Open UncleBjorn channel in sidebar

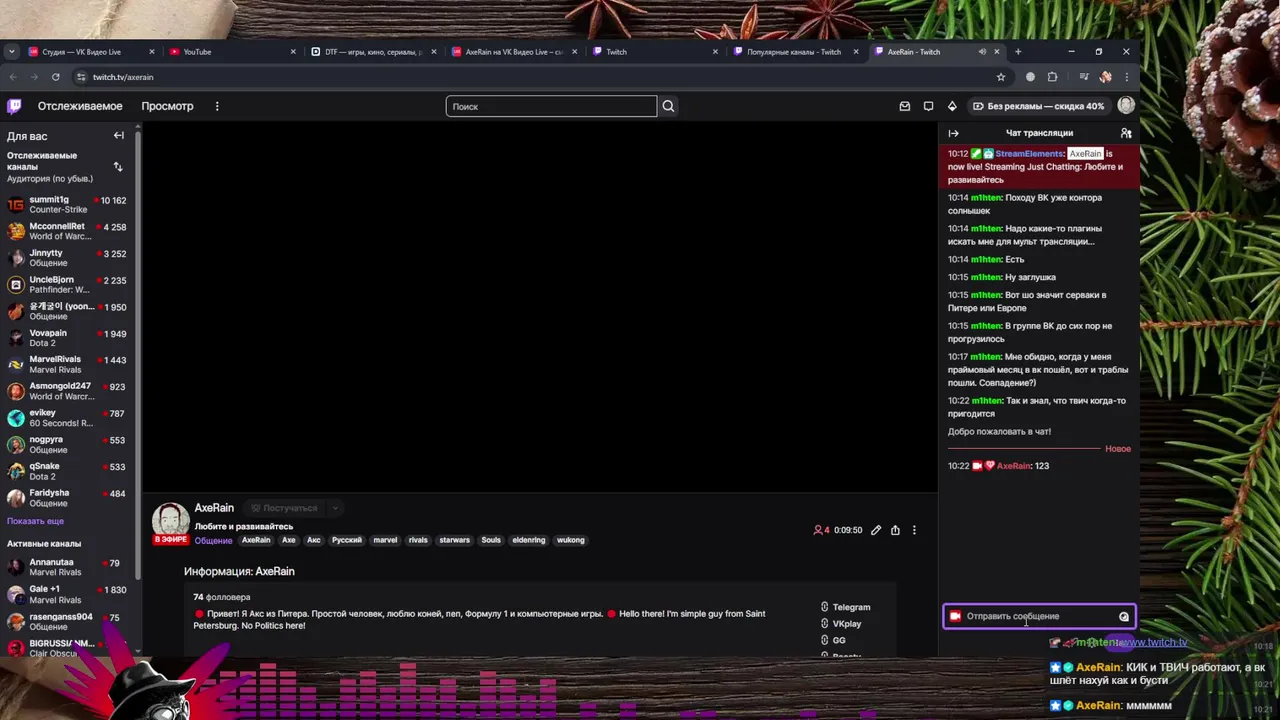pos(67,285)
